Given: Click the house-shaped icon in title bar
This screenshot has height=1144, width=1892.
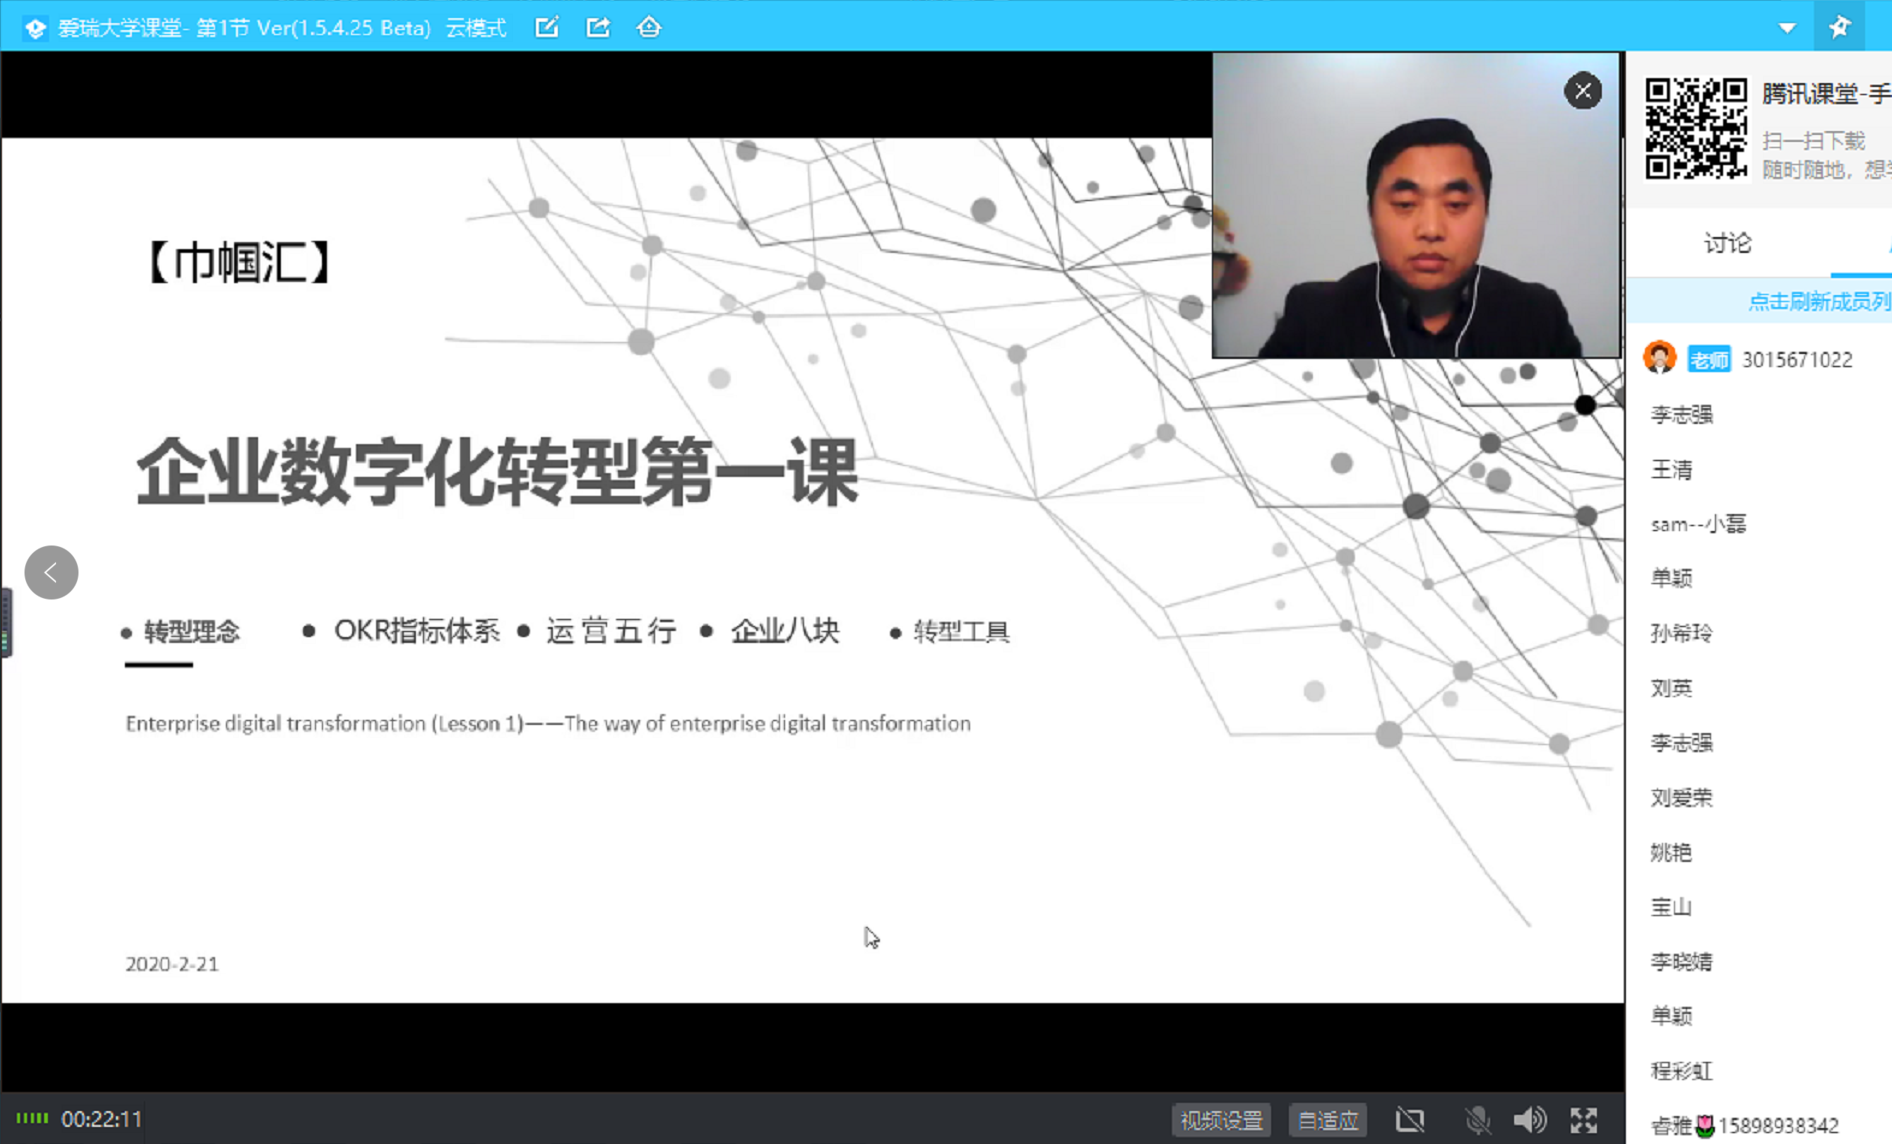Looking at the screenshot, I should pos(649,27).
